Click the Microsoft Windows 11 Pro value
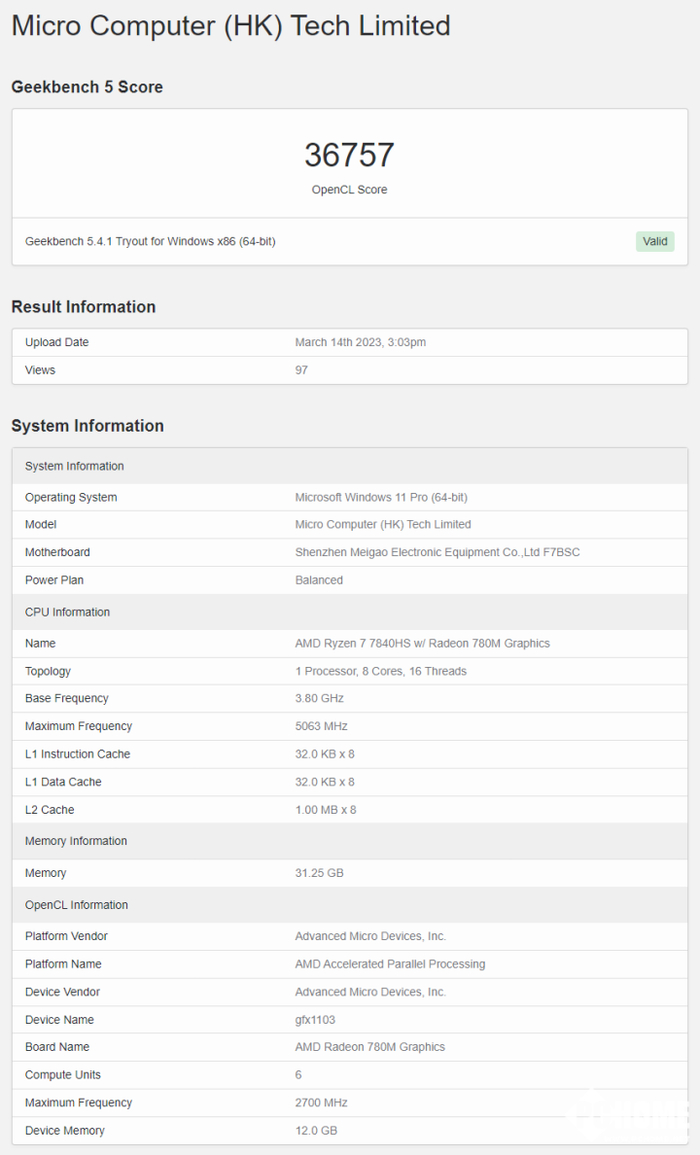 [381, 497]
